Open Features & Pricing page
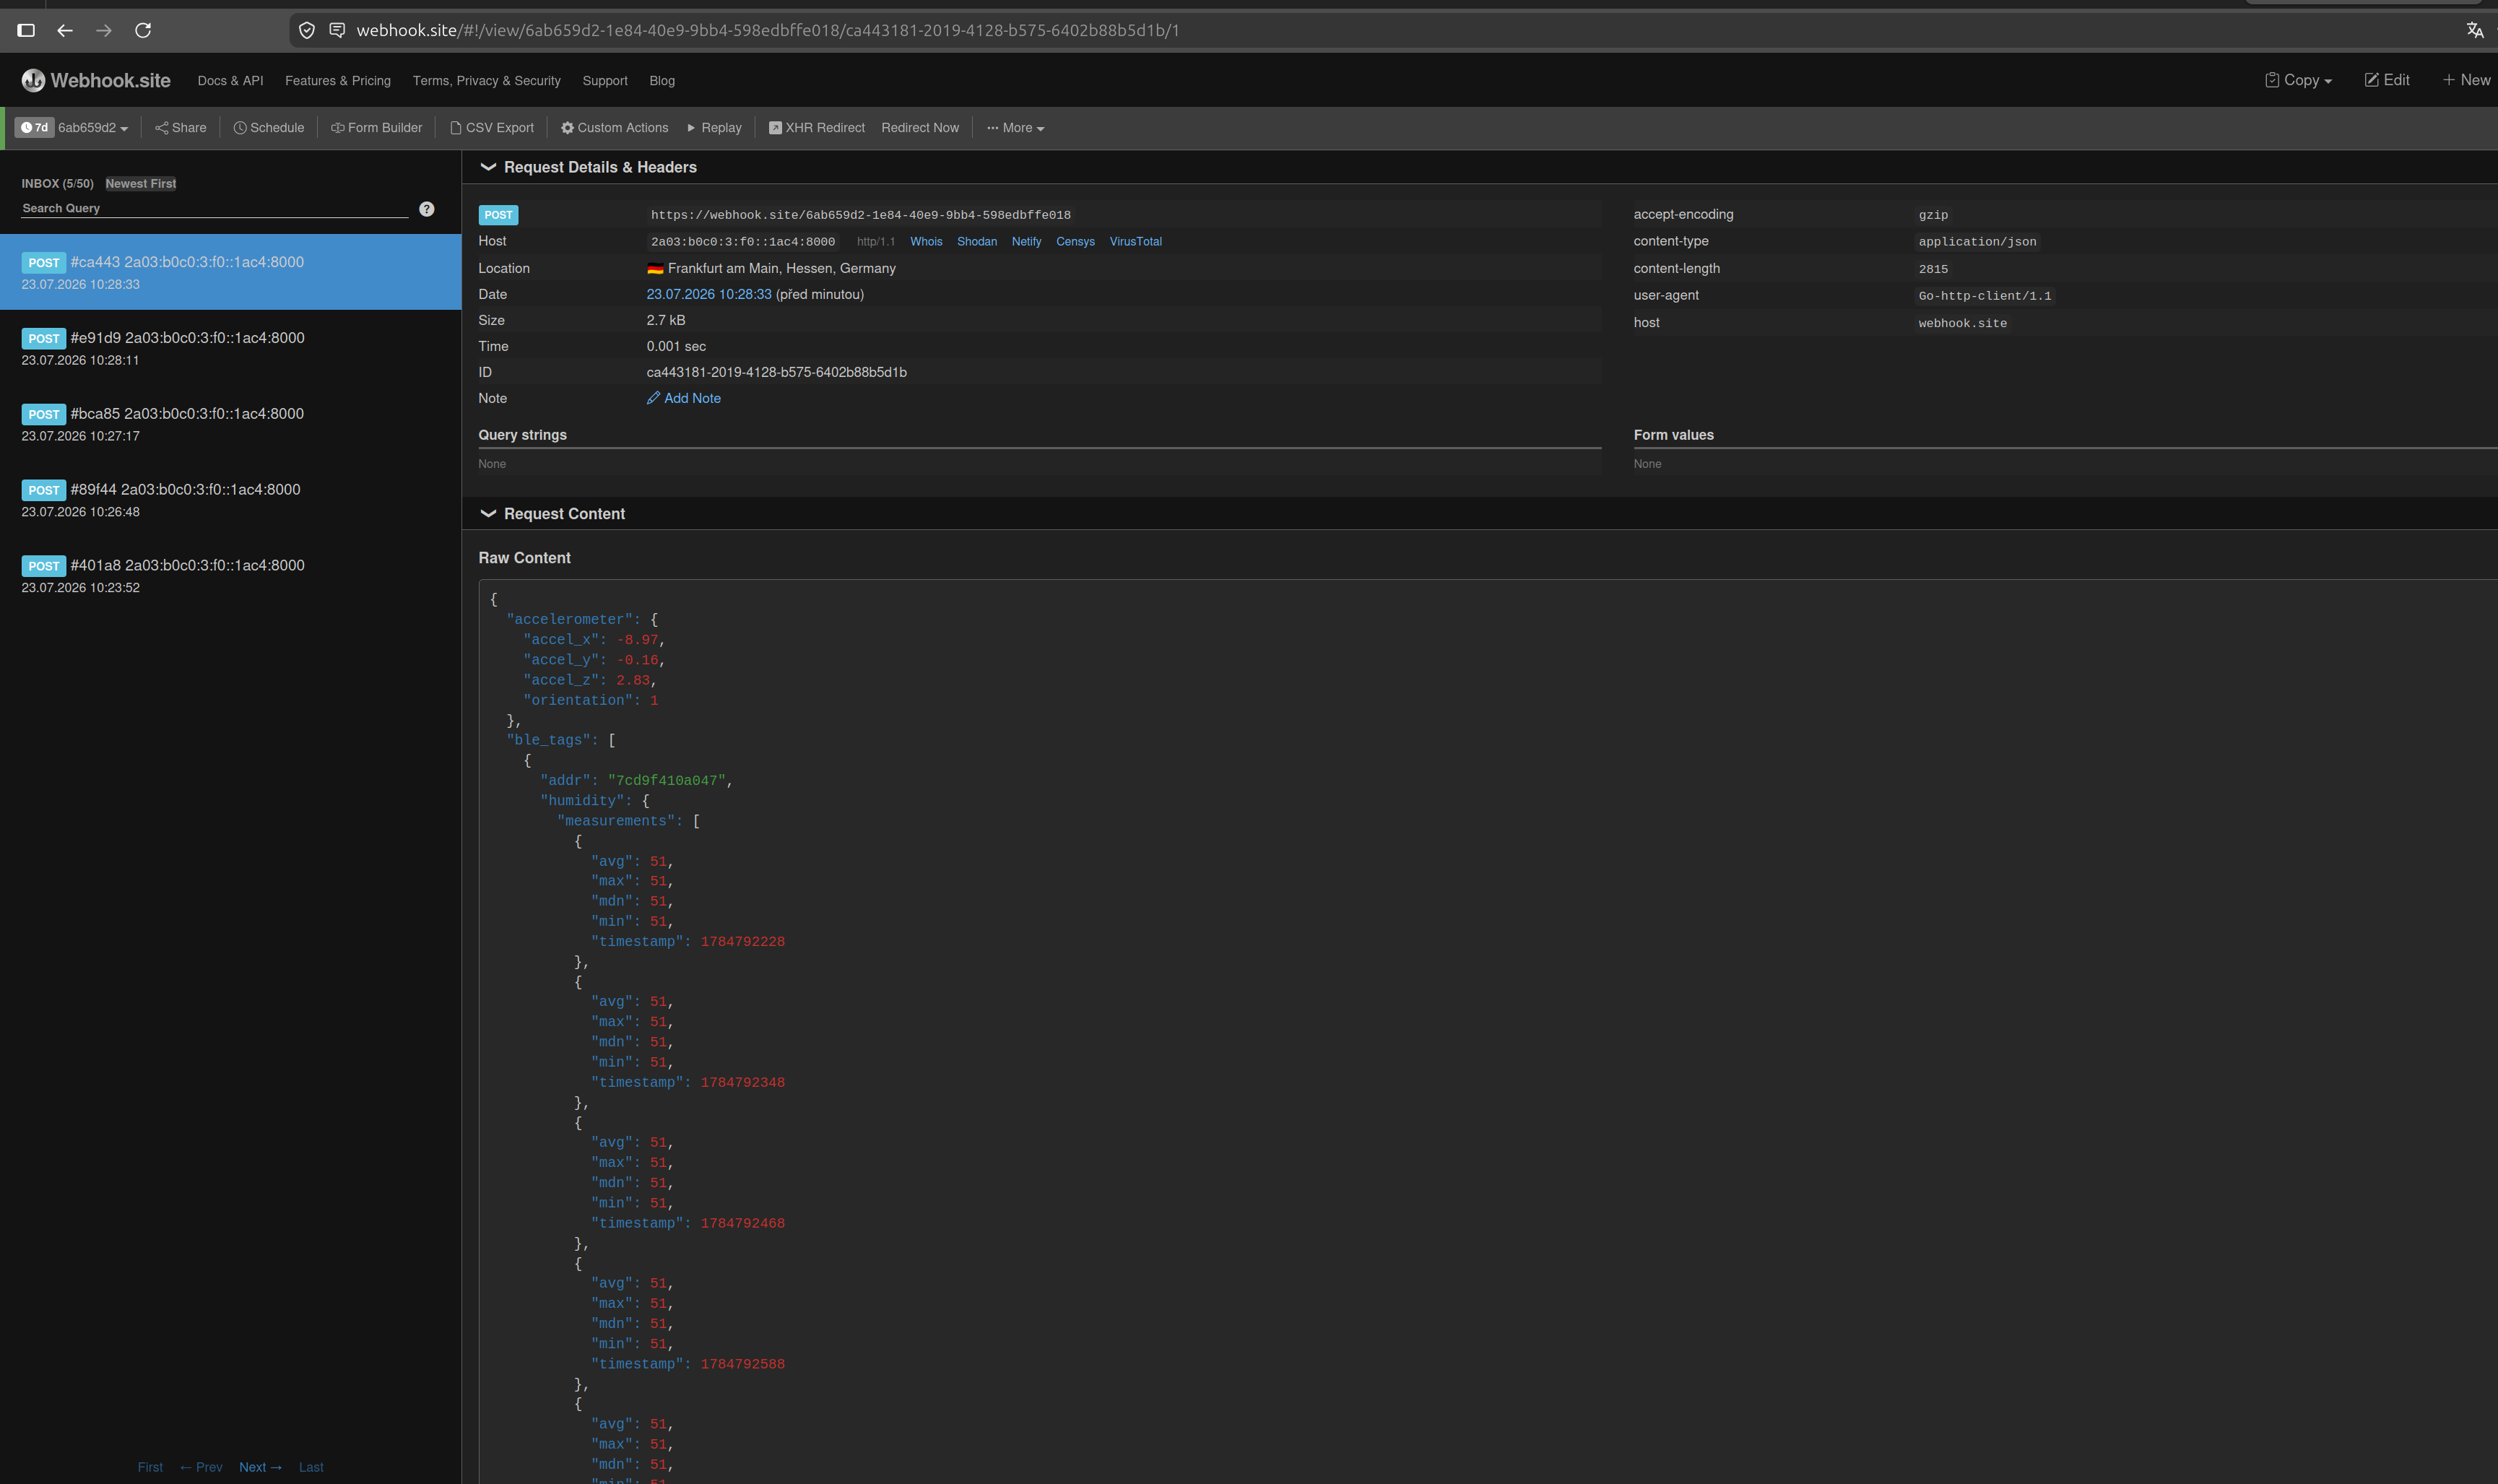The image size is (2498, 1484). tap(338, 81)
